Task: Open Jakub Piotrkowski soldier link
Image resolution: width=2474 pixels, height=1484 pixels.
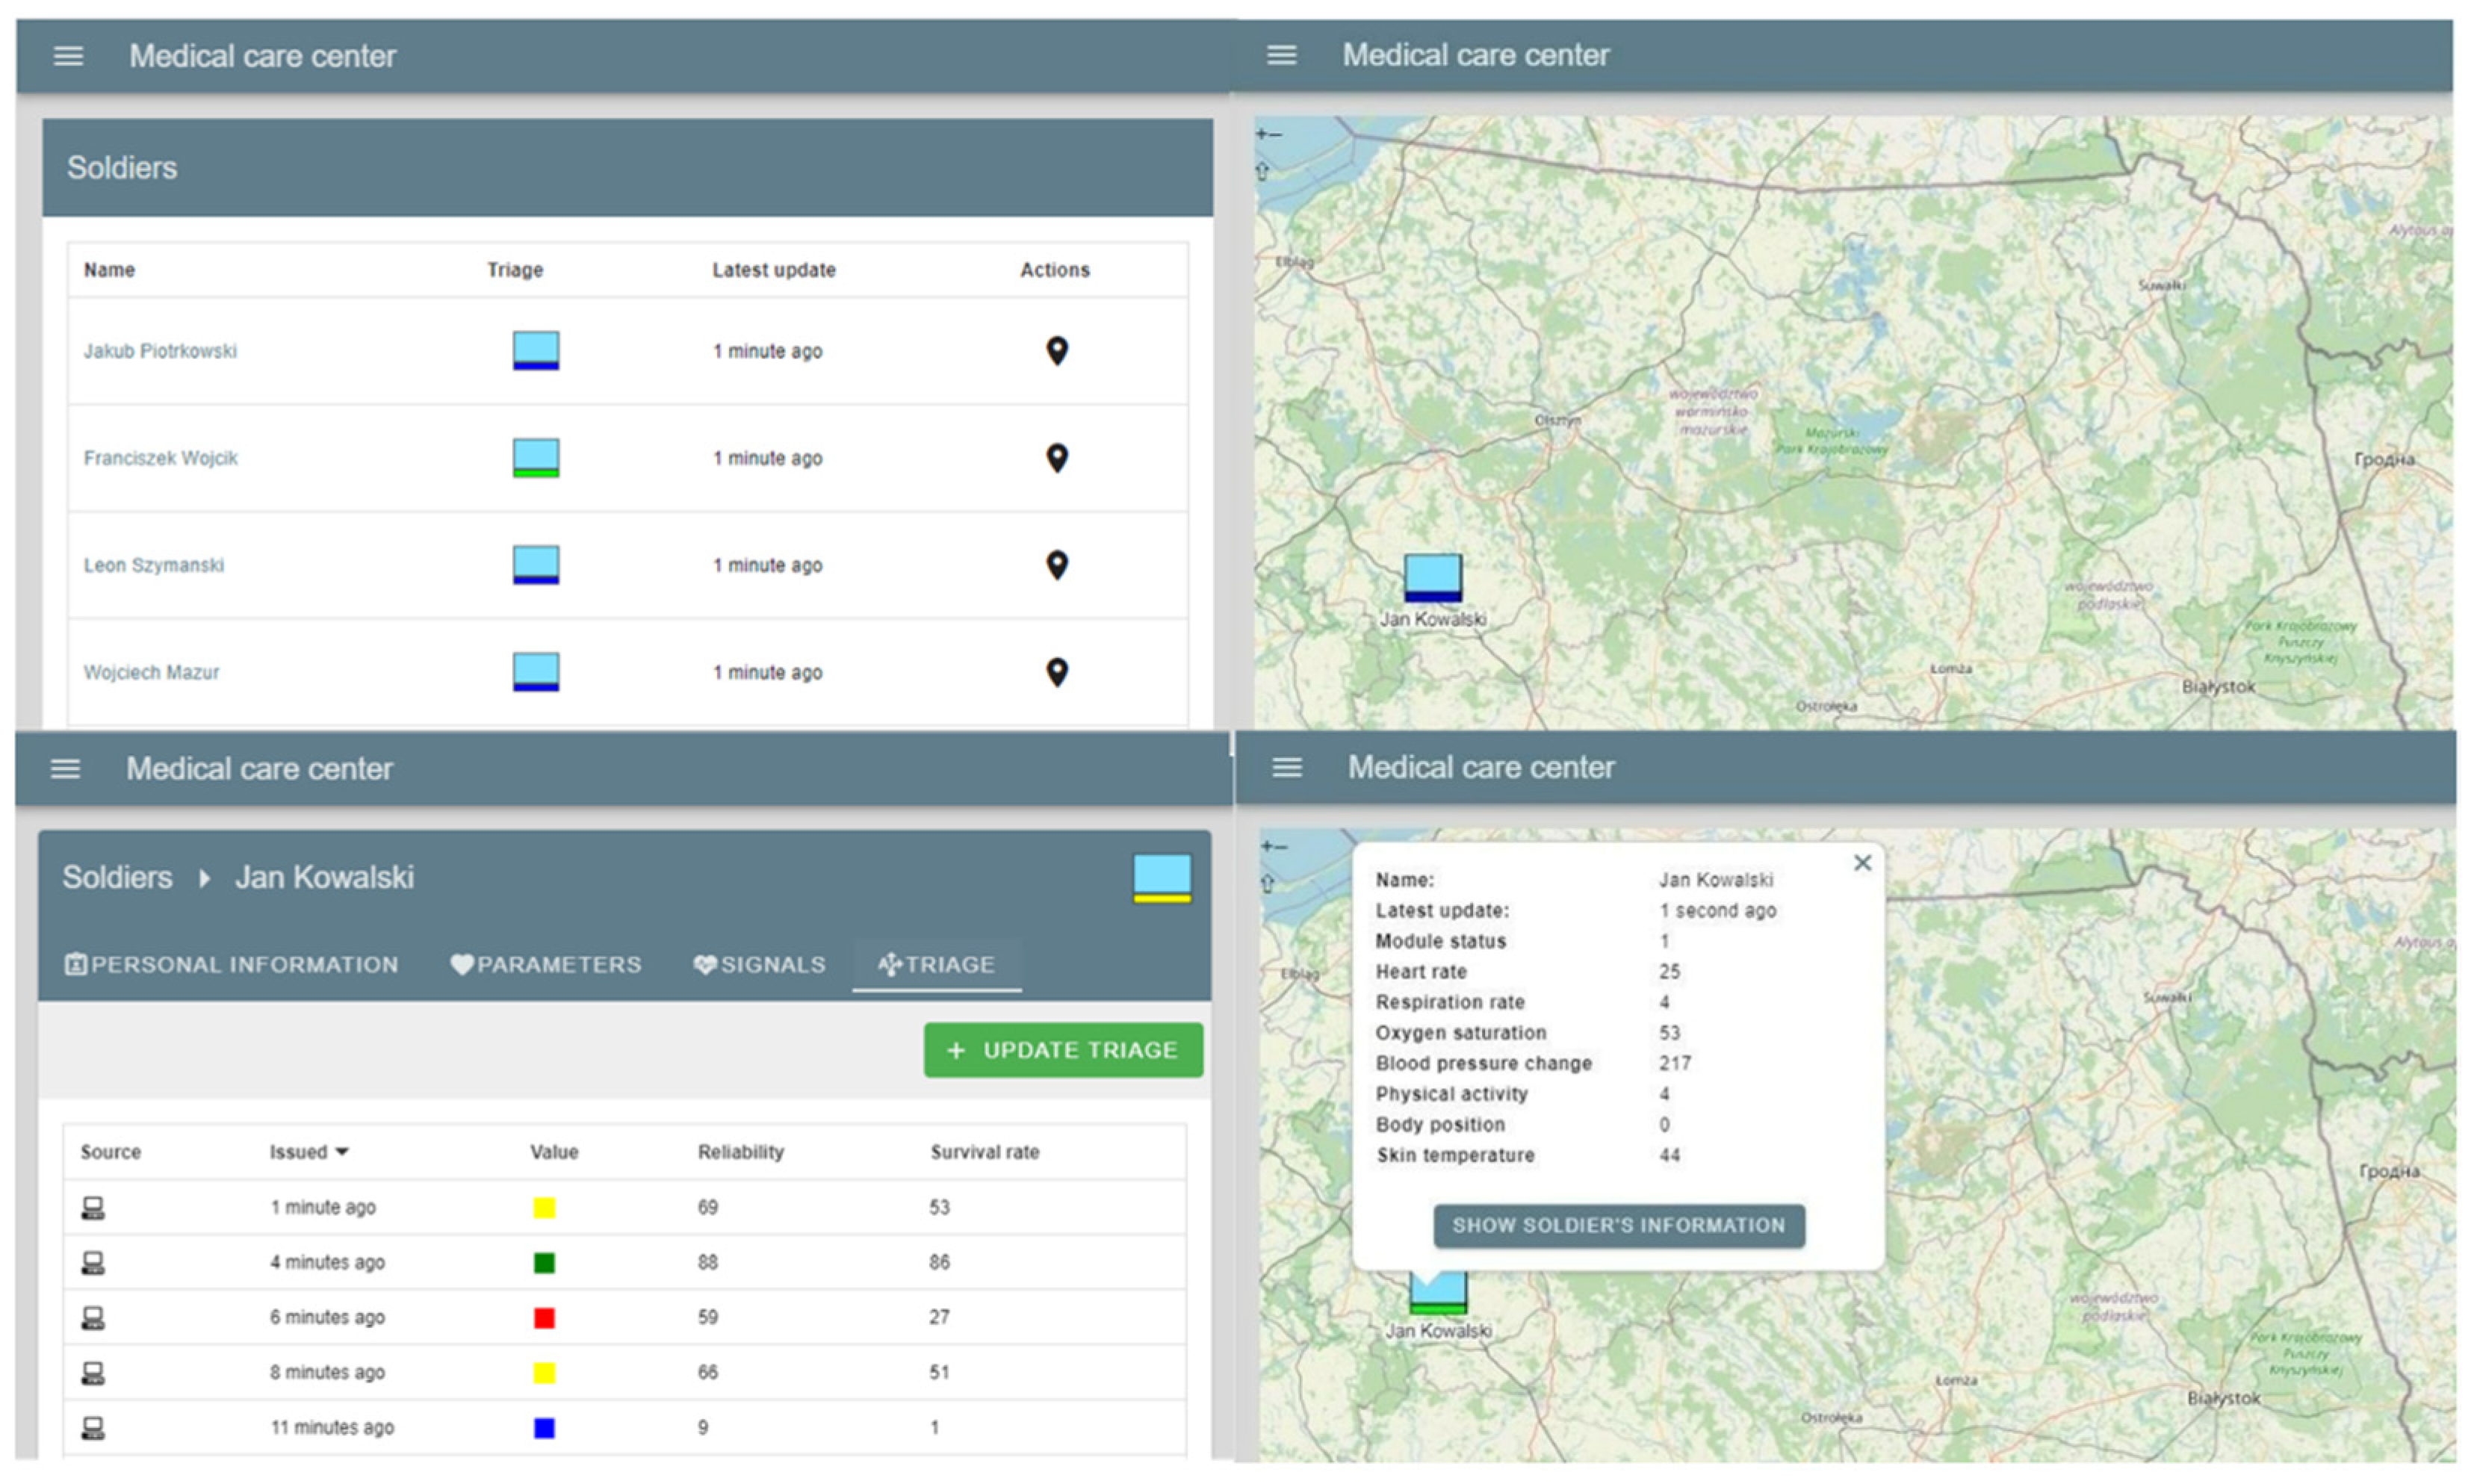Action: (x=160, y=351)
